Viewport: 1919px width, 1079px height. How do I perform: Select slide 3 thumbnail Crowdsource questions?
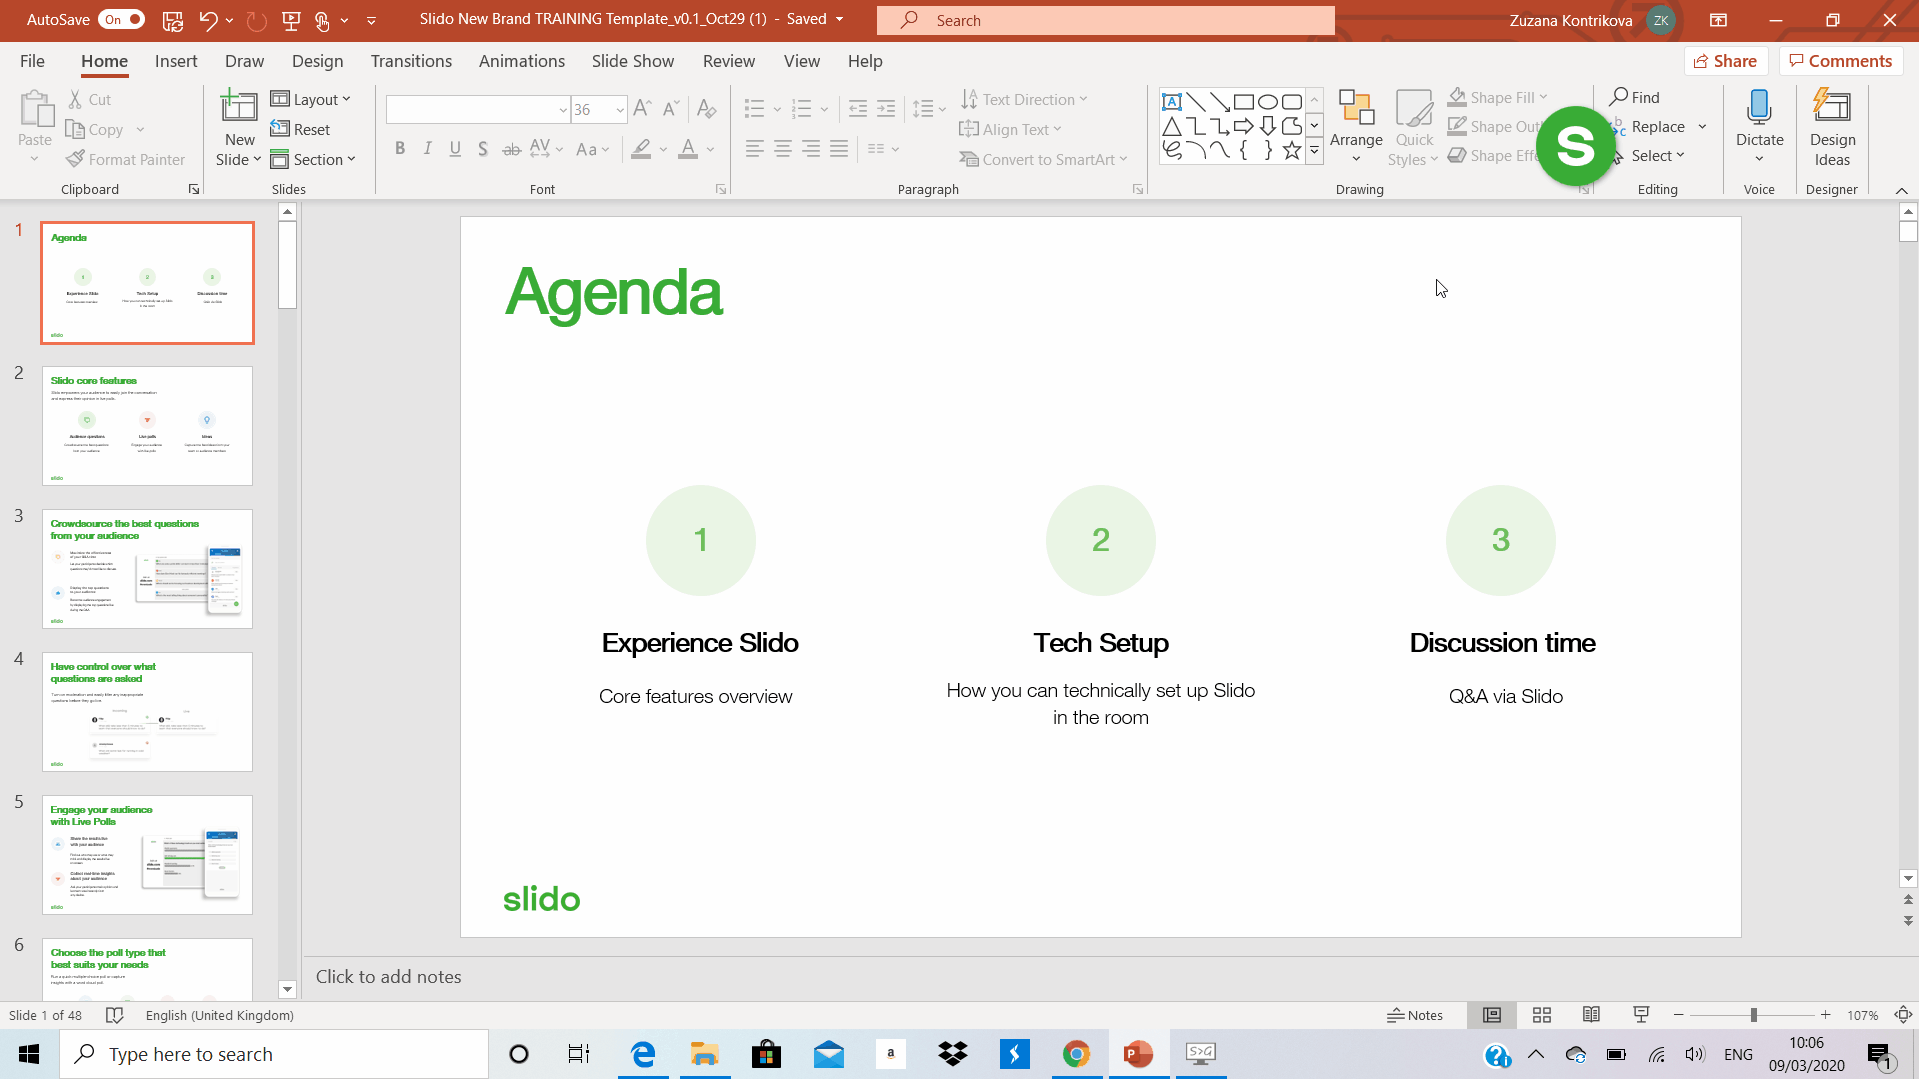[x=147, y=569]
